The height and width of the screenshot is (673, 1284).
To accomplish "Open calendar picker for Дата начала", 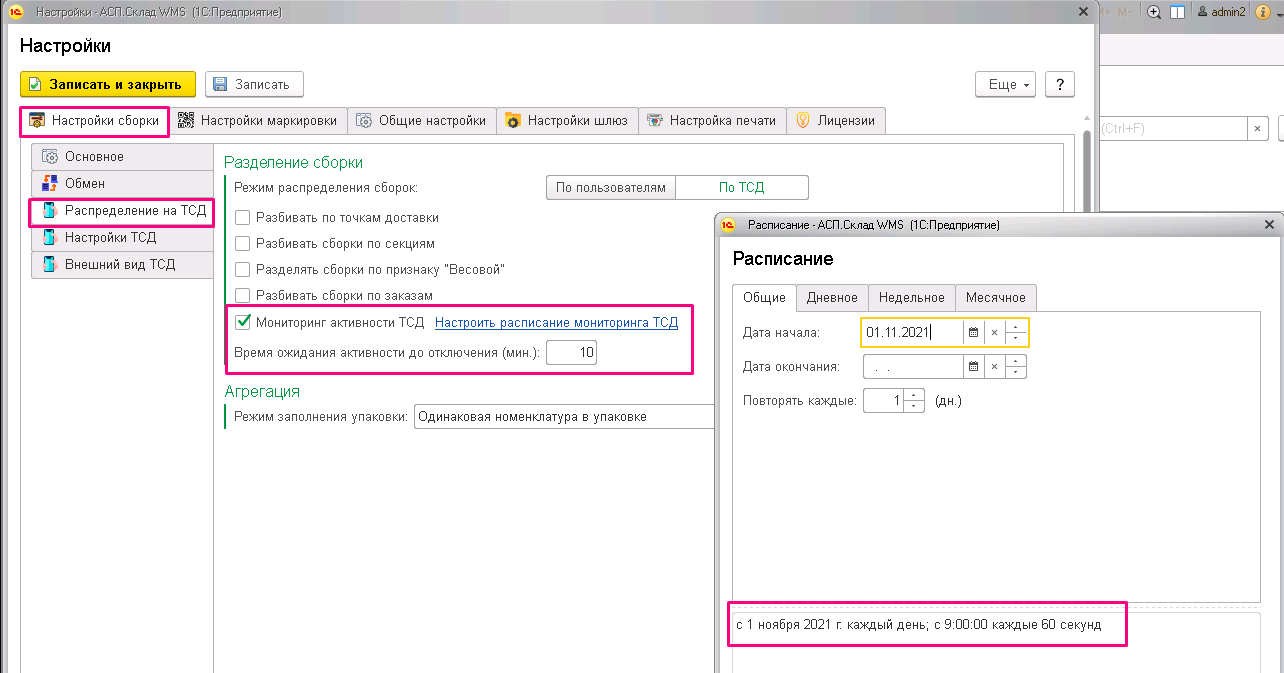I will click(x=973, y=332).
